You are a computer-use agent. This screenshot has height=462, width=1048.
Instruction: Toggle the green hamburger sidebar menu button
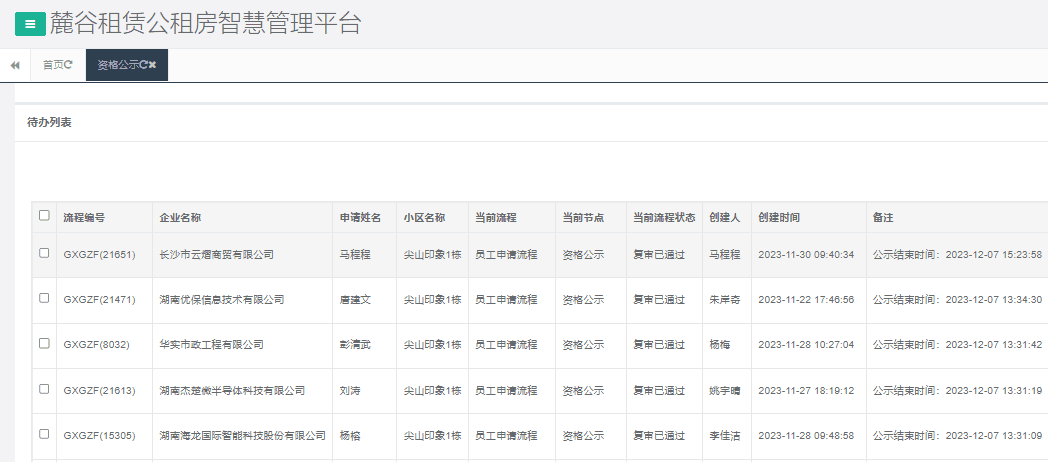30,24
